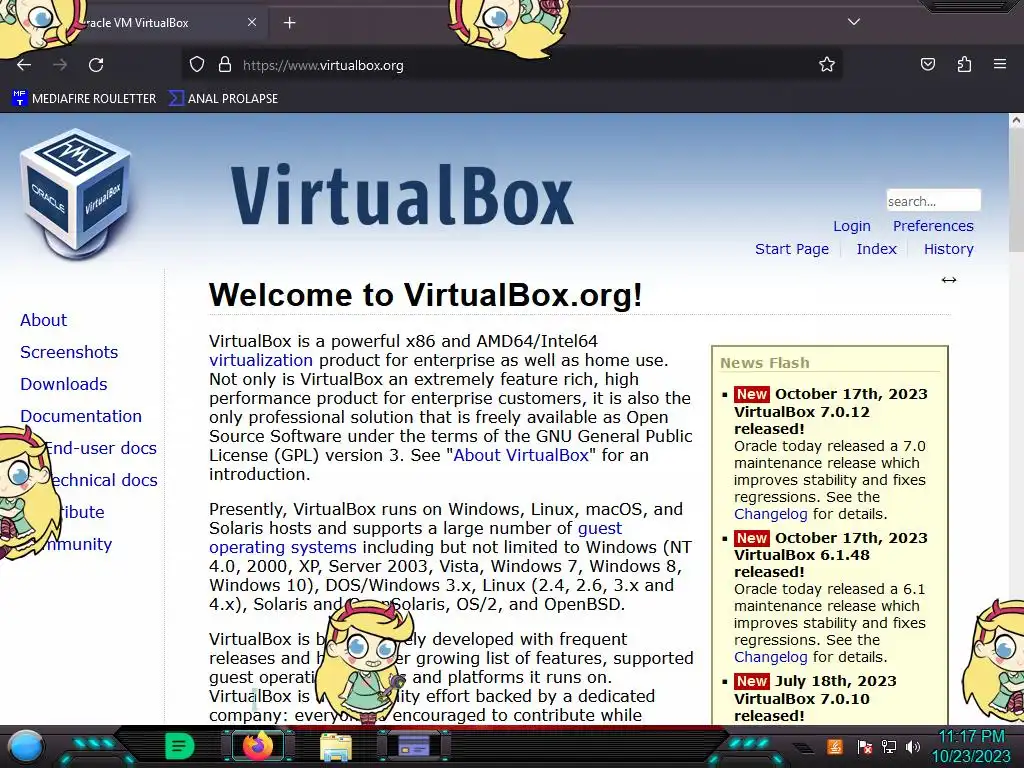Open Changelog link for VirtualBox 6.1.48

(x=771, y=657)
